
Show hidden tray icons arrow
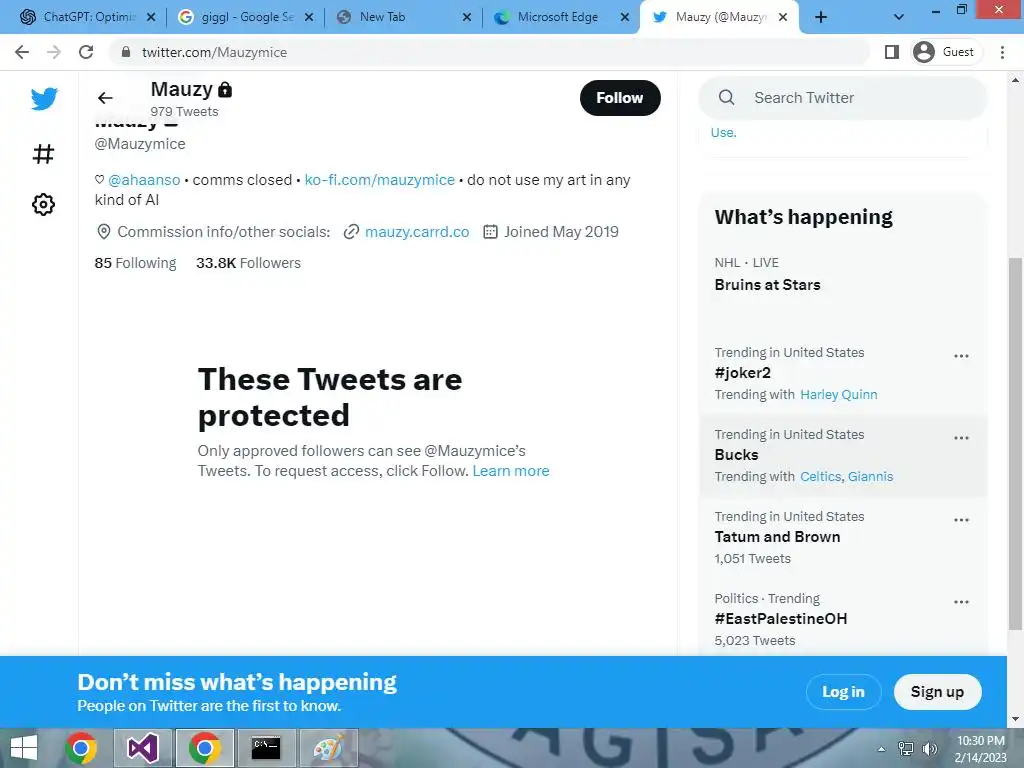coord(881,749)
